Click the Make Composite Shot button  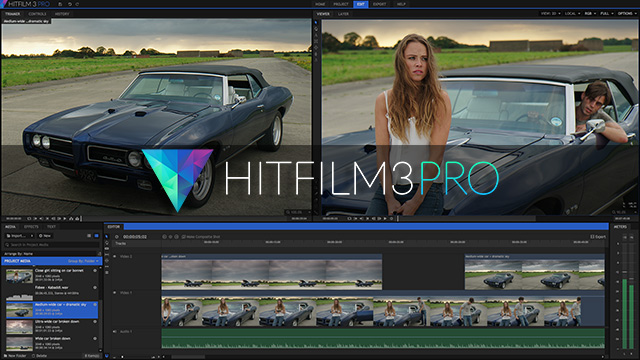(x=201, y=237)
